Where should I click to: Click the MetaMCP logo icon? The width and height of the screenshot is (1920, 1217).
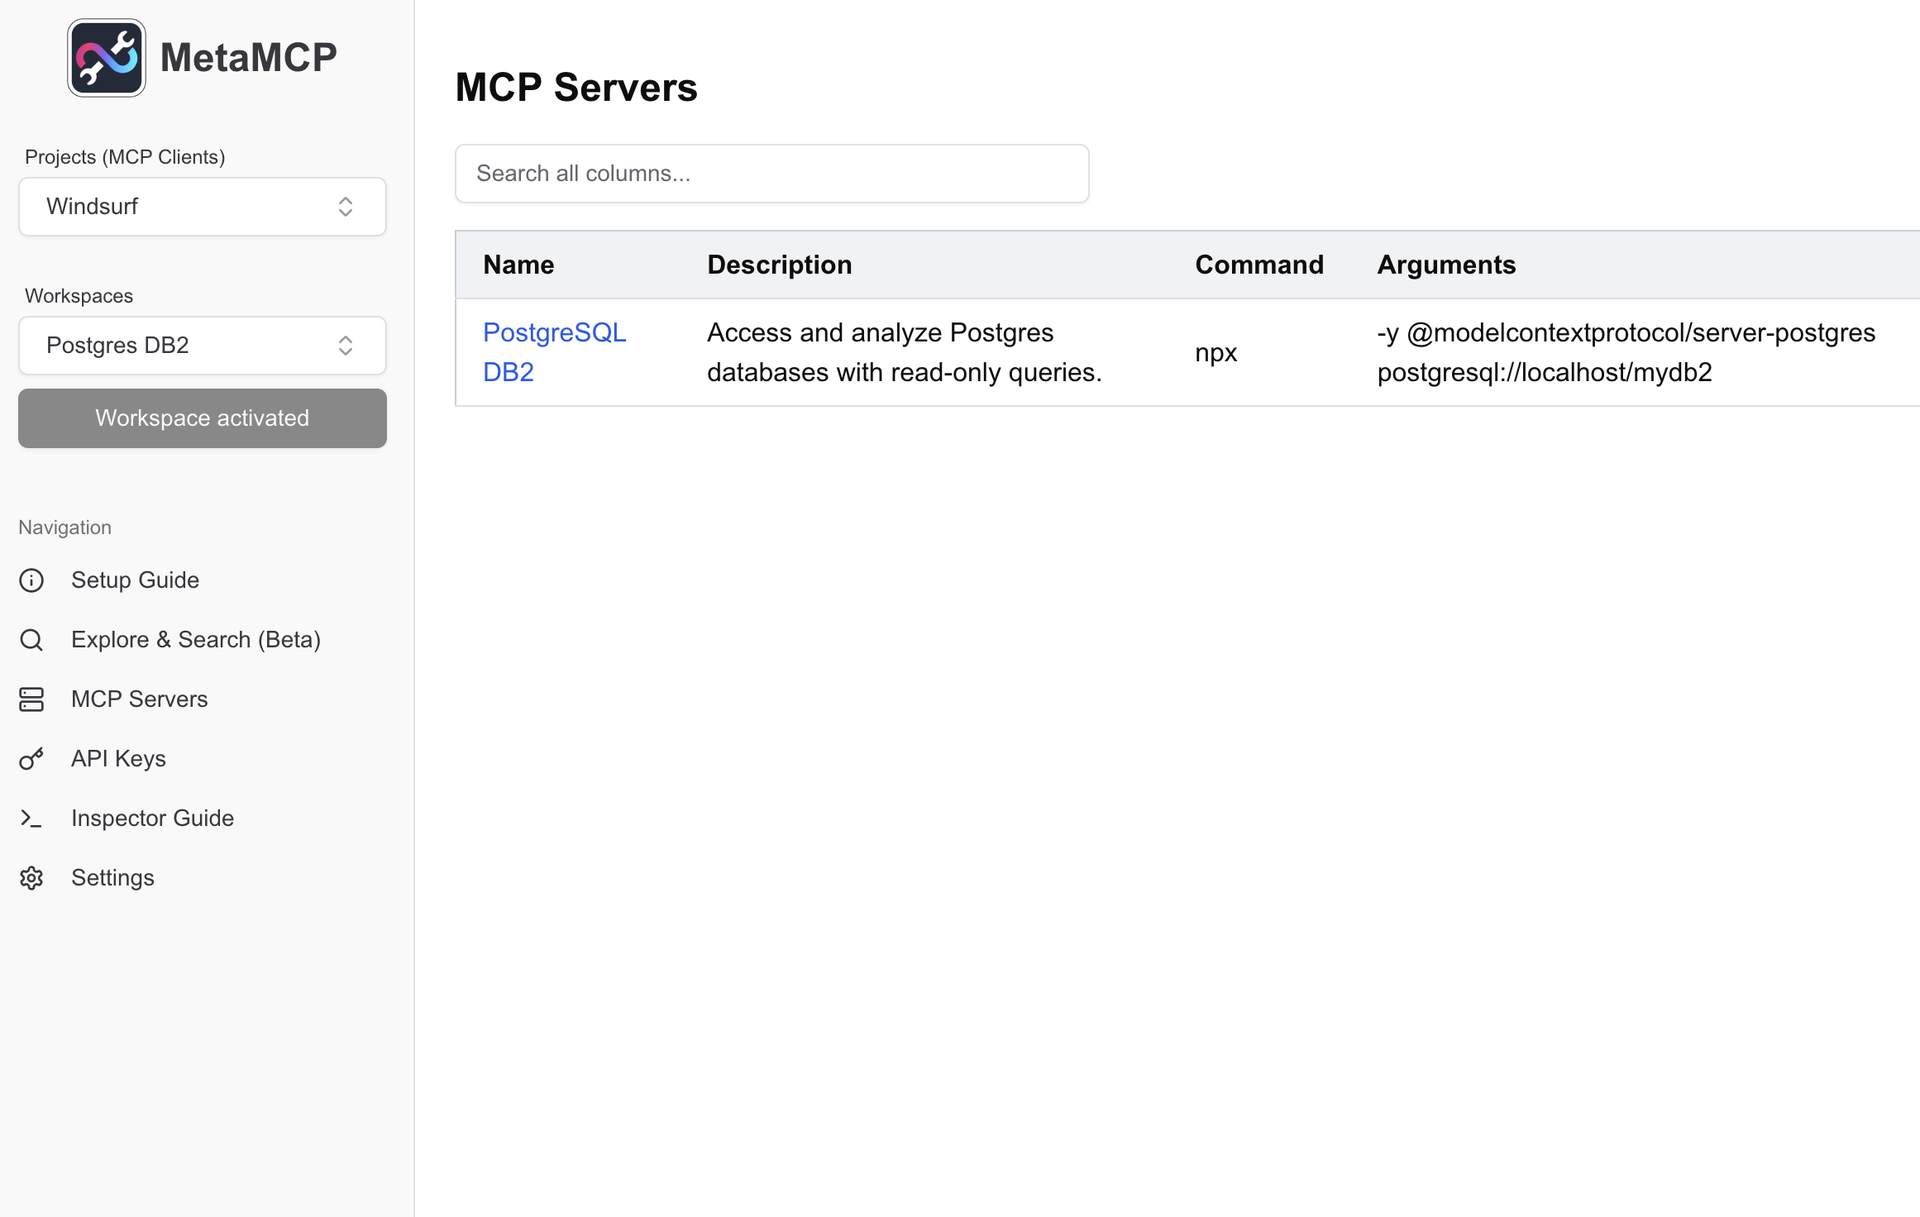106,58
